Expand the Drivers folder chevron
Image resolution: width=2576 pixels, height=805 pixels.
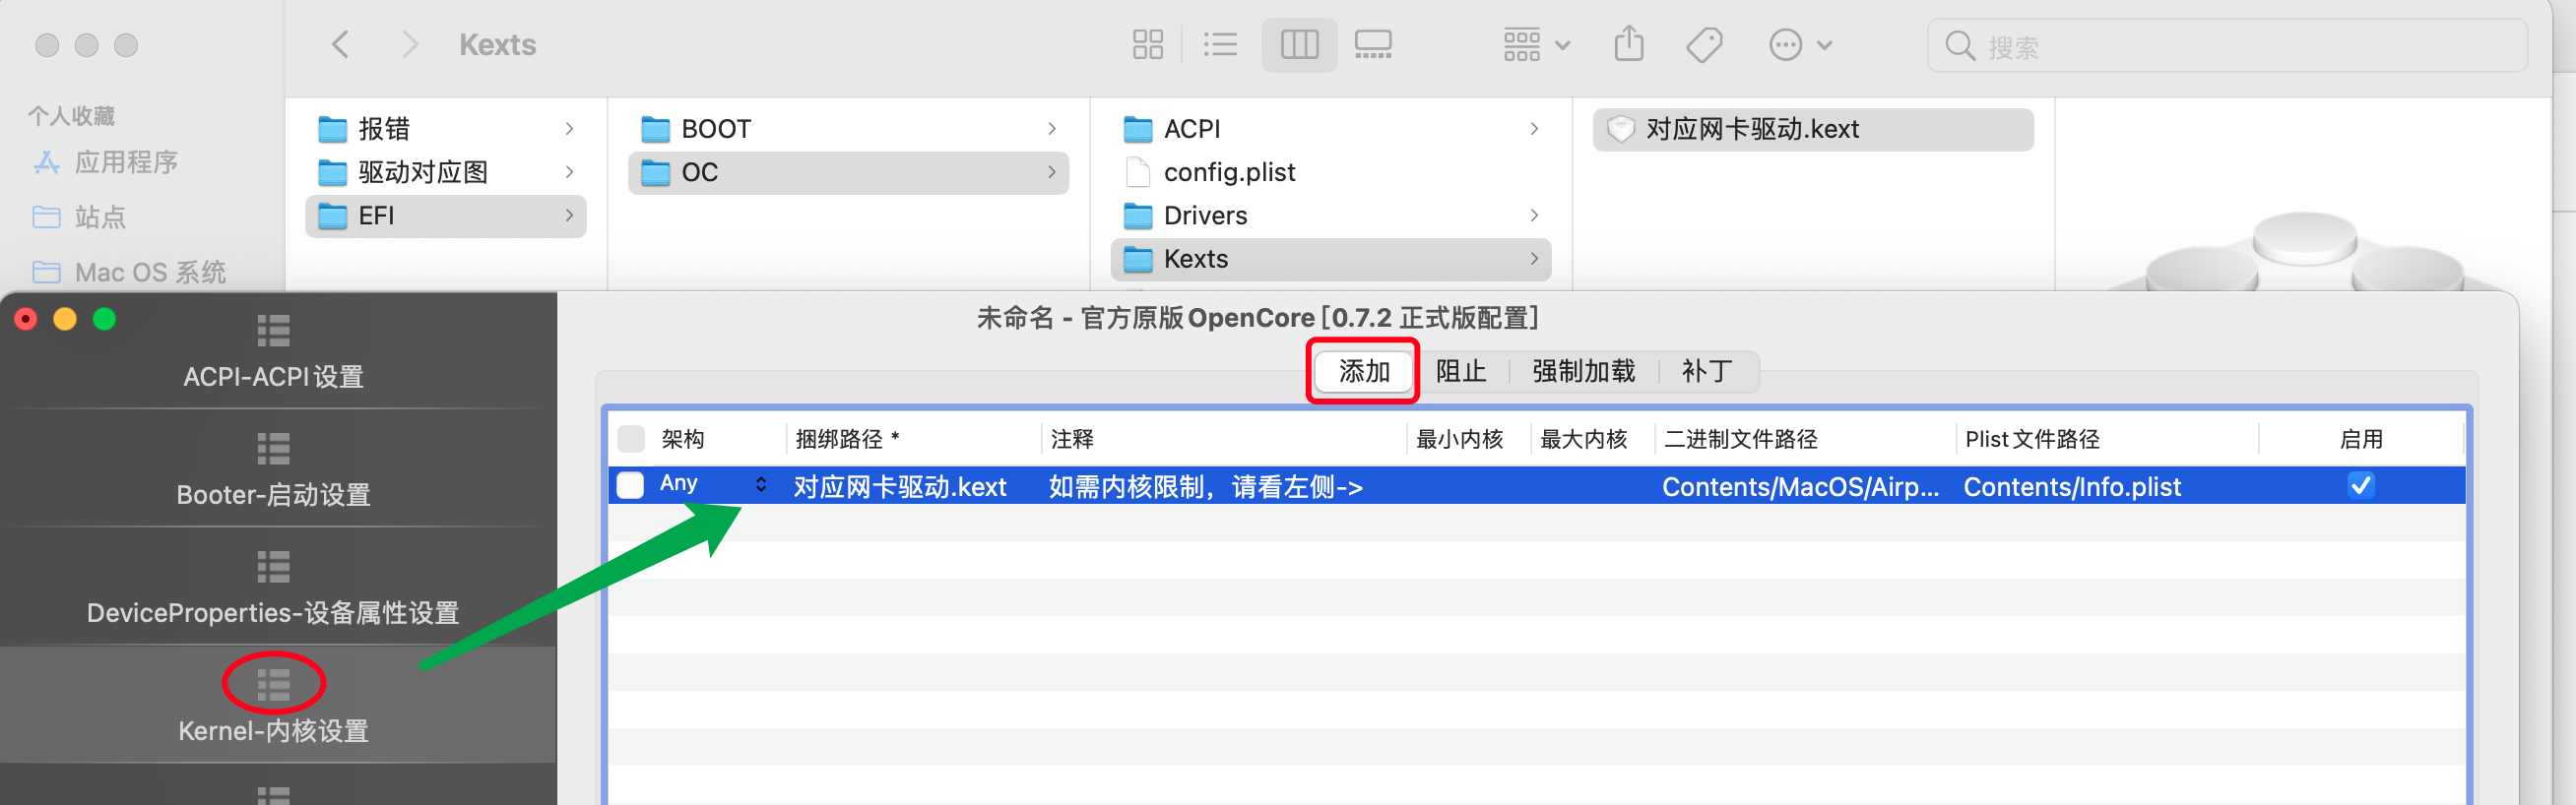[x=1534, y=216]
